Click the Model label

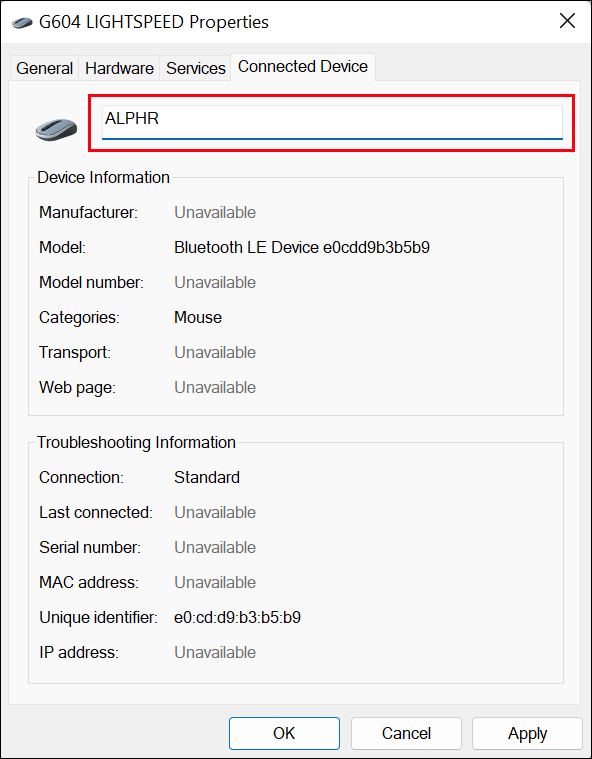(x=62, y=247)
